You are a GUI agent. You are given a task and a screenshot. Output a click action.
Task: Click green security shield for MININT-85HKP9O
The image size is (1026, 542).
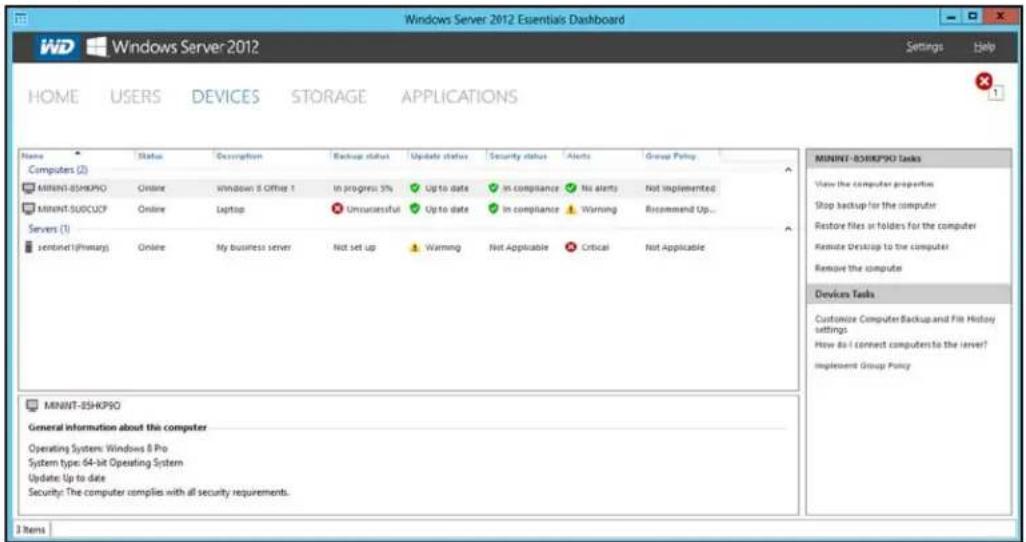pyautogui.click(x=493, y=189)
